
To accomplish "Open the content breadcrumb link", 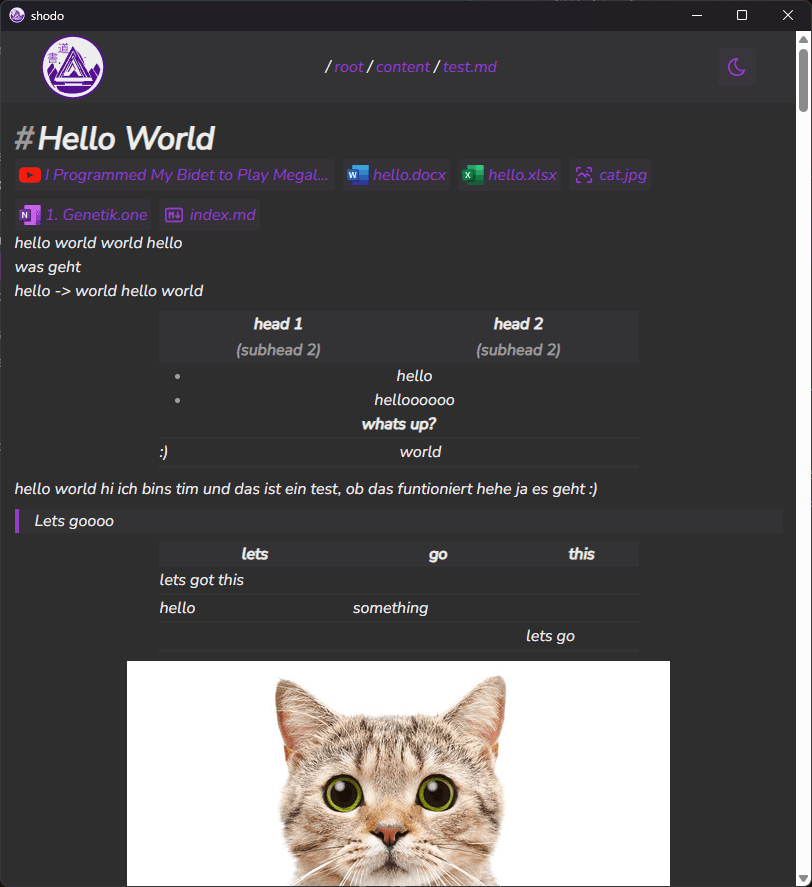I will [403, 67].
